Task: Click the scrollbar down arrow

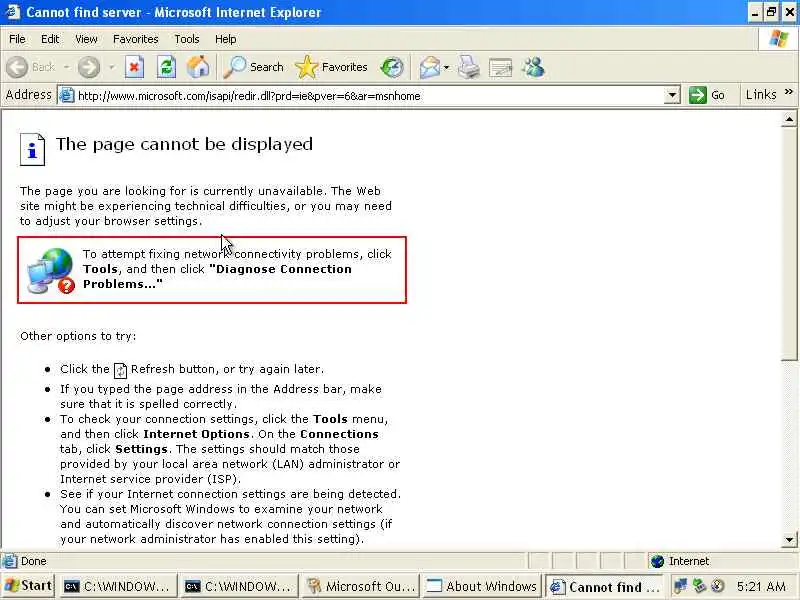Action: pyautogui.click(x=789, y=539)
